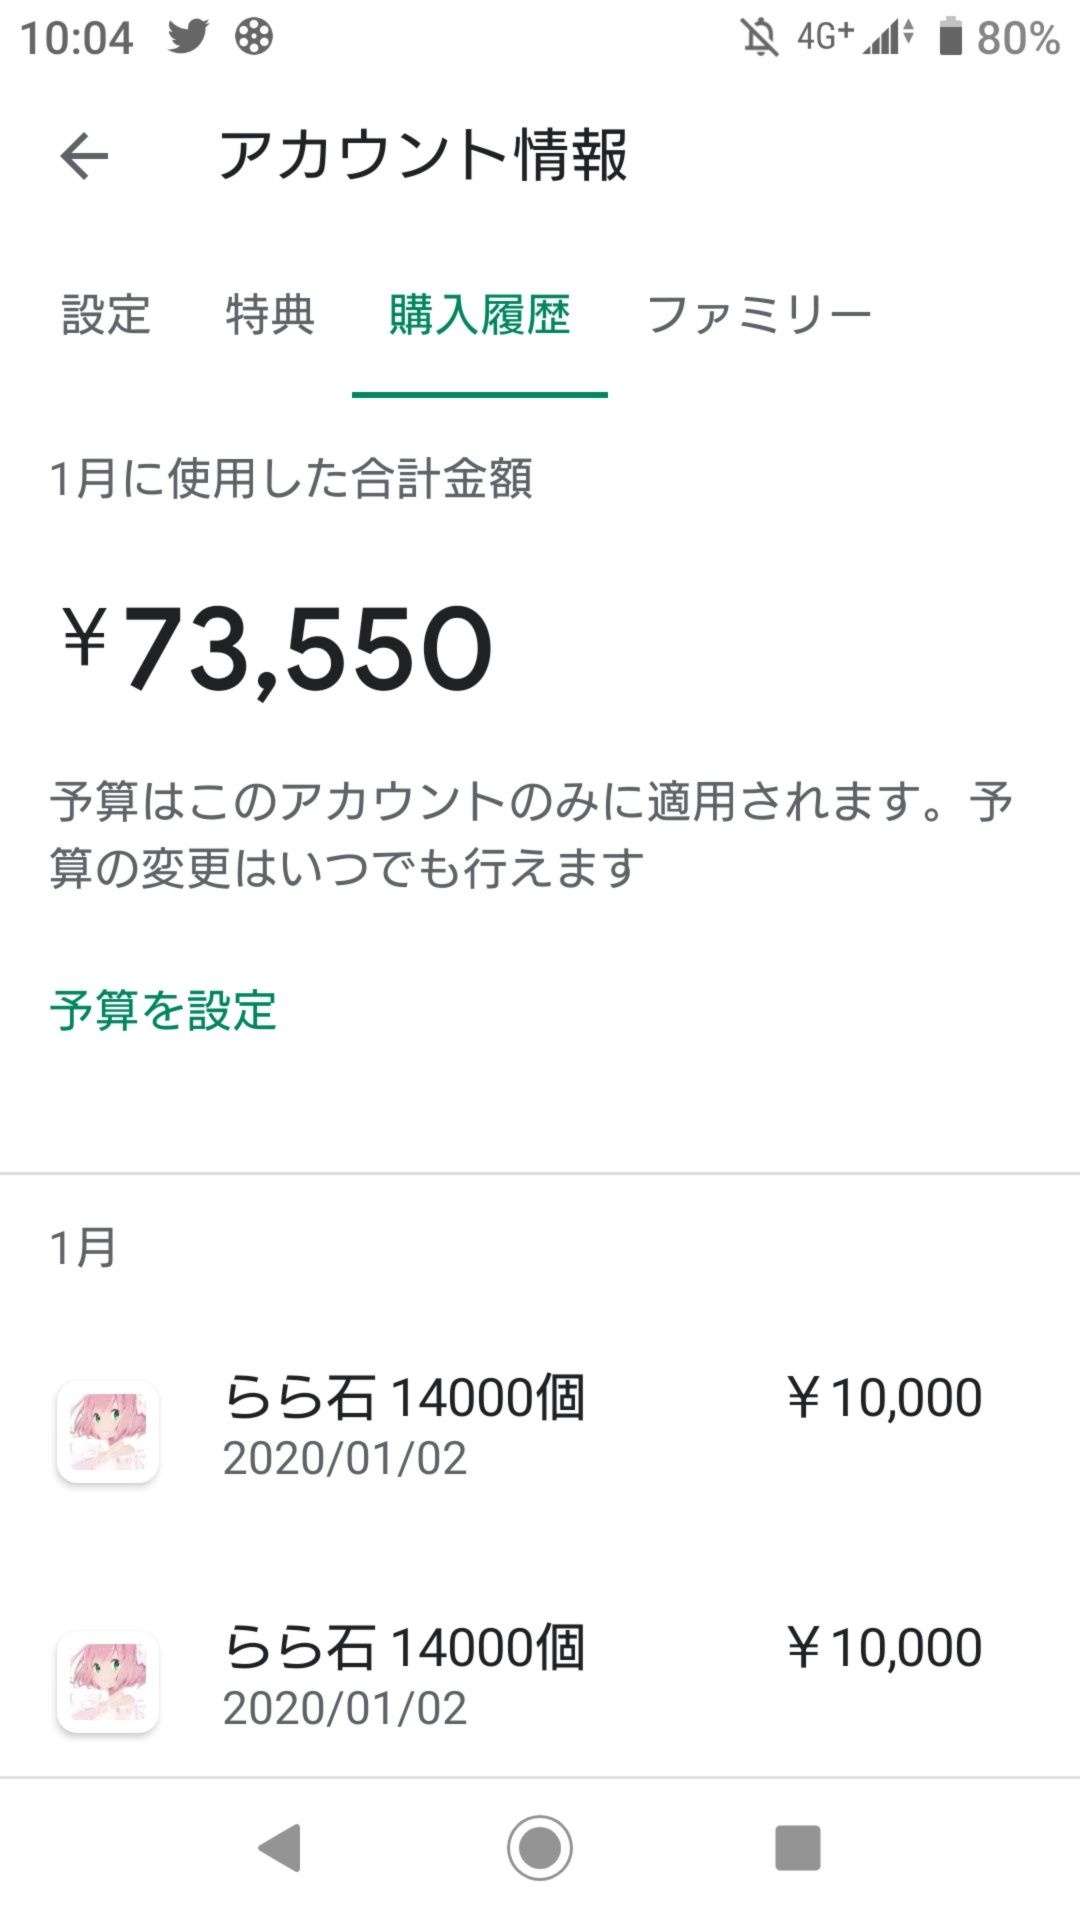Switch to the ファミリー tab
Screen dimensions: 1080x1920
(x=759, y=315)
